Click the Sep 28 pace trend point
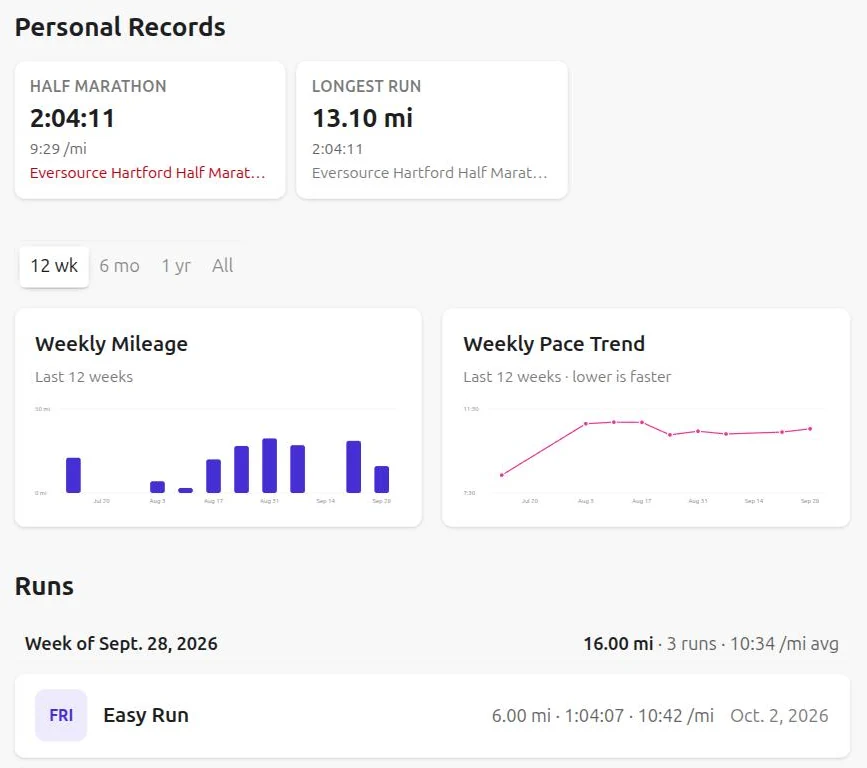Image resolution: width=867 pixels, height=768 pixels. pyautogui.click(x=810, y=429)
